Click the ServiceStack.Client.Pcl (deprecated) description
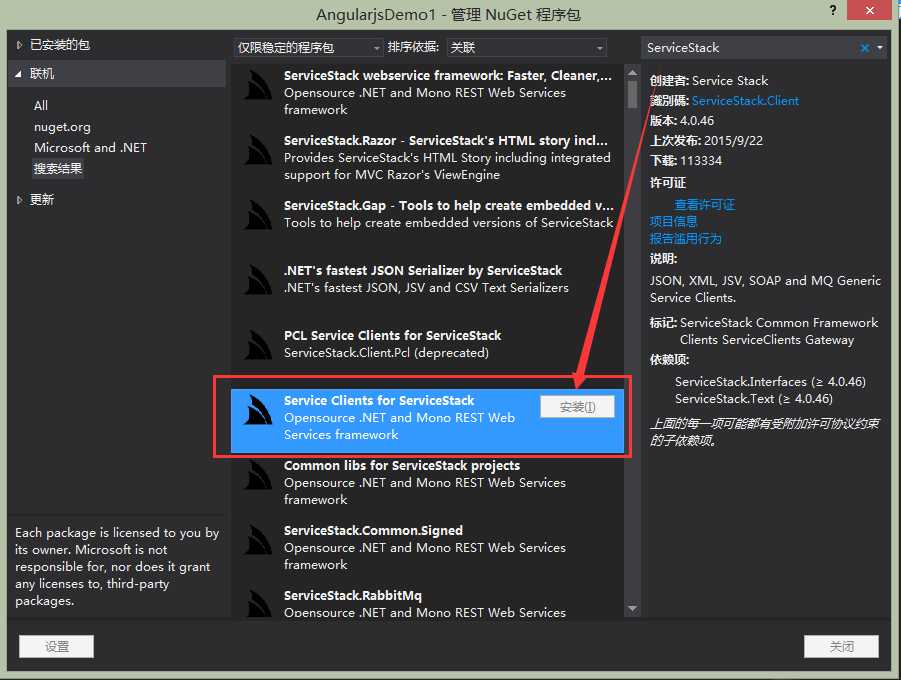The image size is (901, 680). [x=386, y=353]
